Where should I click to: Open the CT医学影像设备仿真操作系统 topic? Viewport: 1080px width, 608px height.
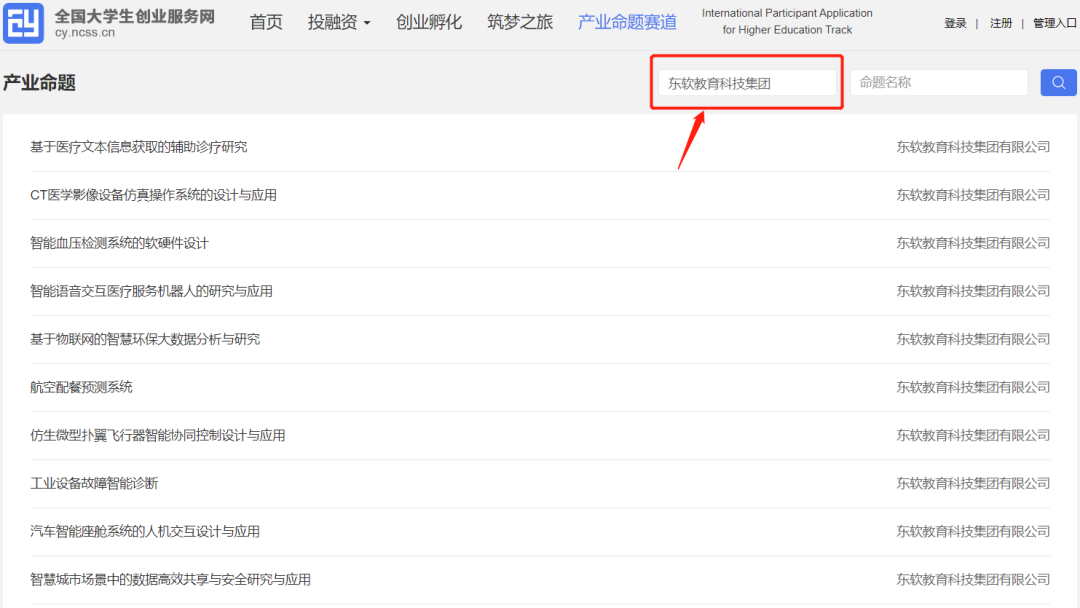(x=154, y=195)
